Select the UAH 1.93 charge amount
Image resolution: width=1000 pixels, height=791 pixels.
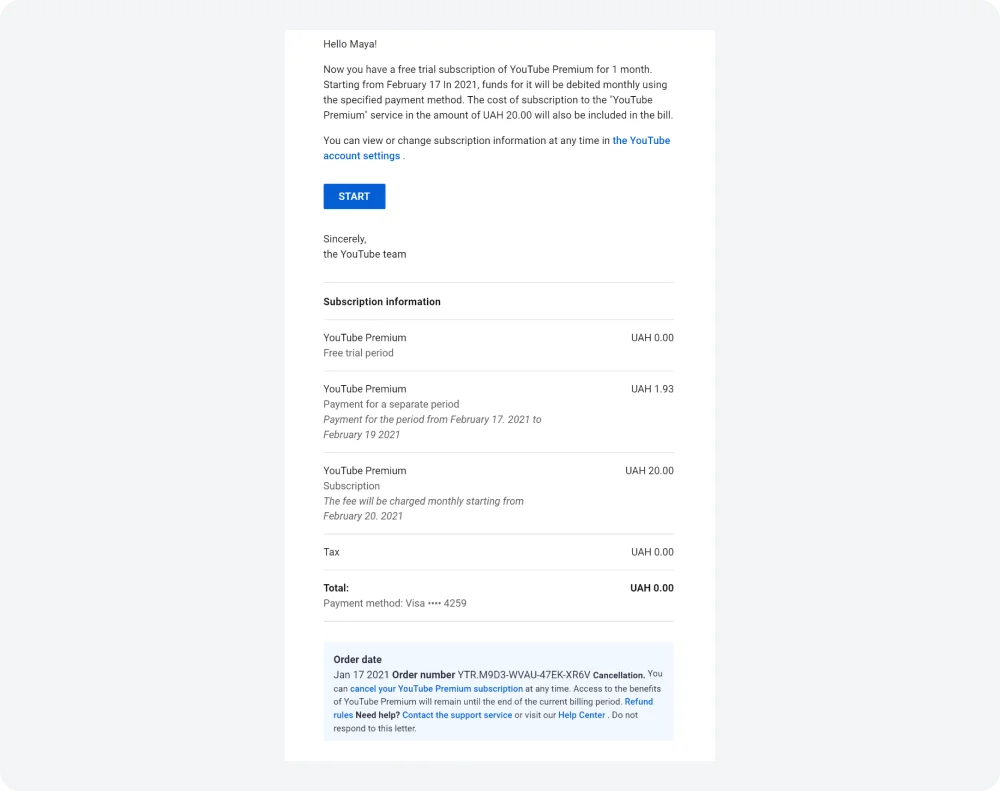click(652, 388)
